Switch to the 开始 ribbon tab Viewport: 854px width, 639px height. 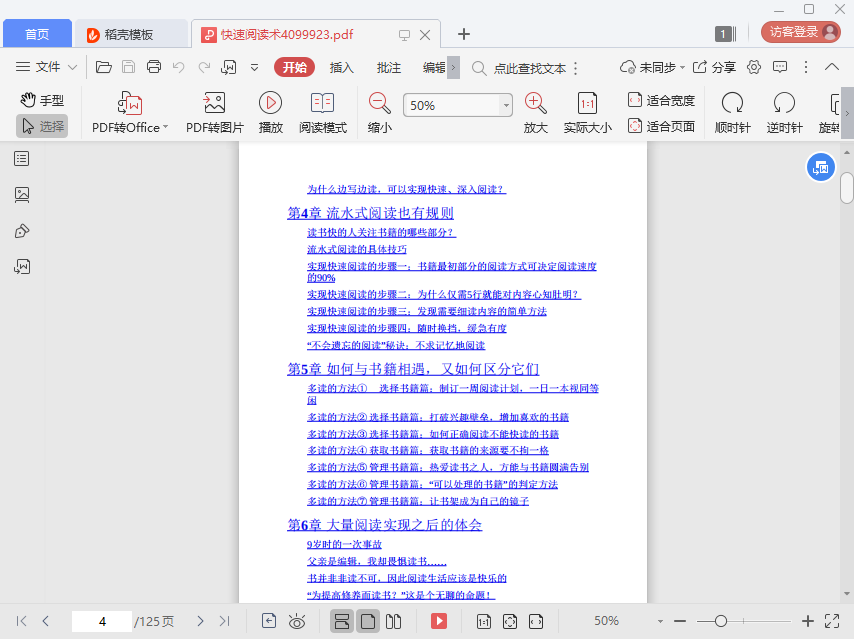point(295,67)
